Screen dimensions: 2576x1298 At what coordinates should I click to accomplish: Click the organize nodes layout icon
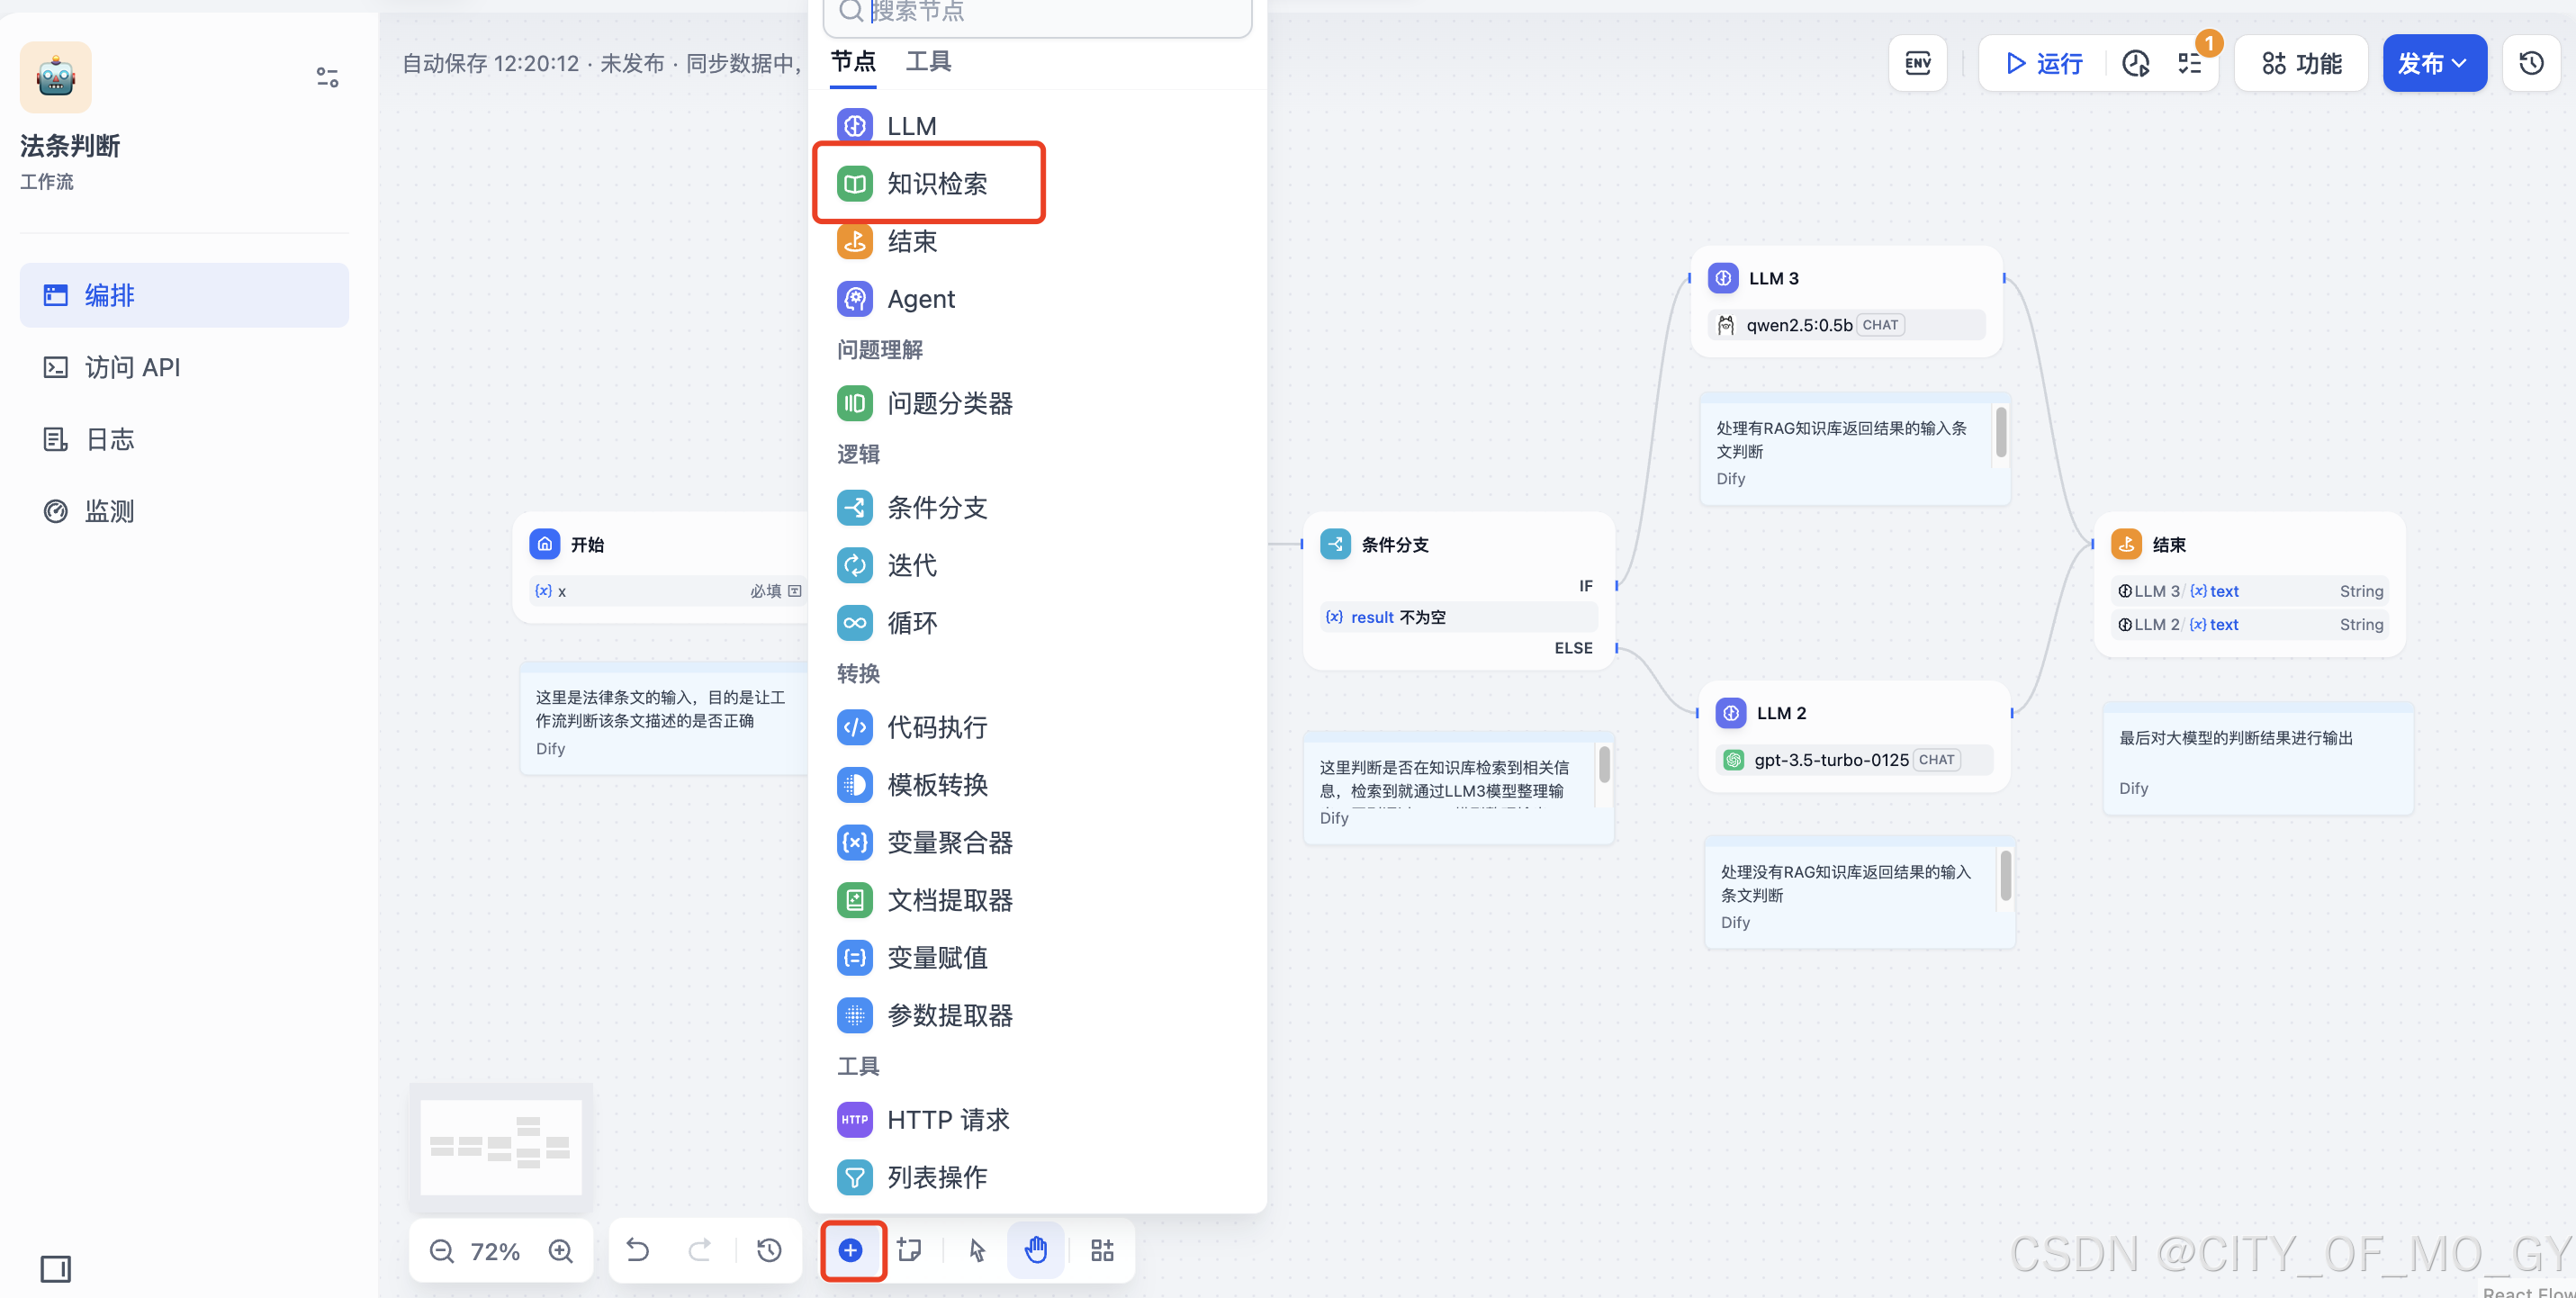1102,1250
